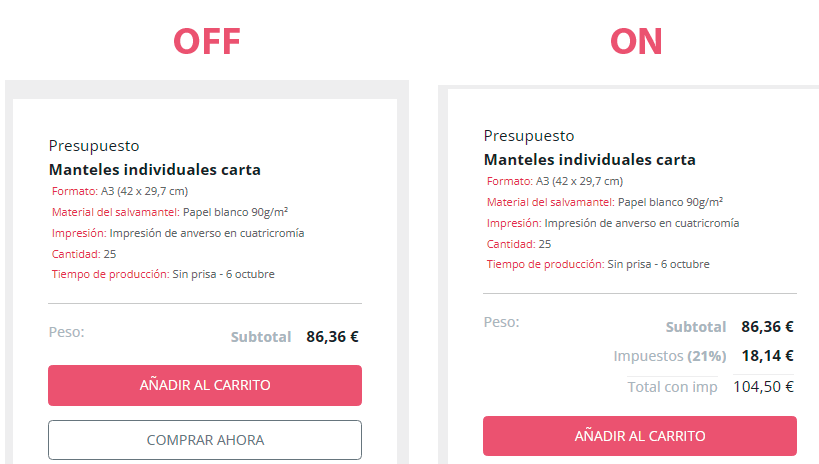Click AÑADIR AL CARRITO in the ON panel
This screenshot has width=819, height=464.
[639, 436]
